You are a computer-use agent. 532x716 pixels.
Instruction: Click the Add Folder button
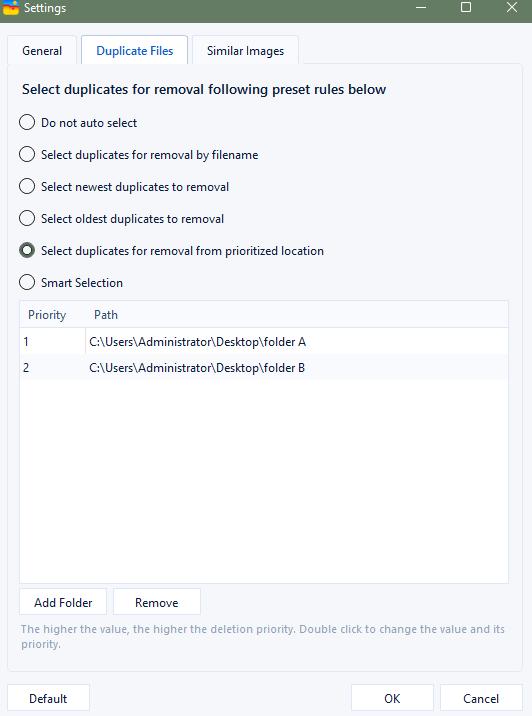pos(63,602)
